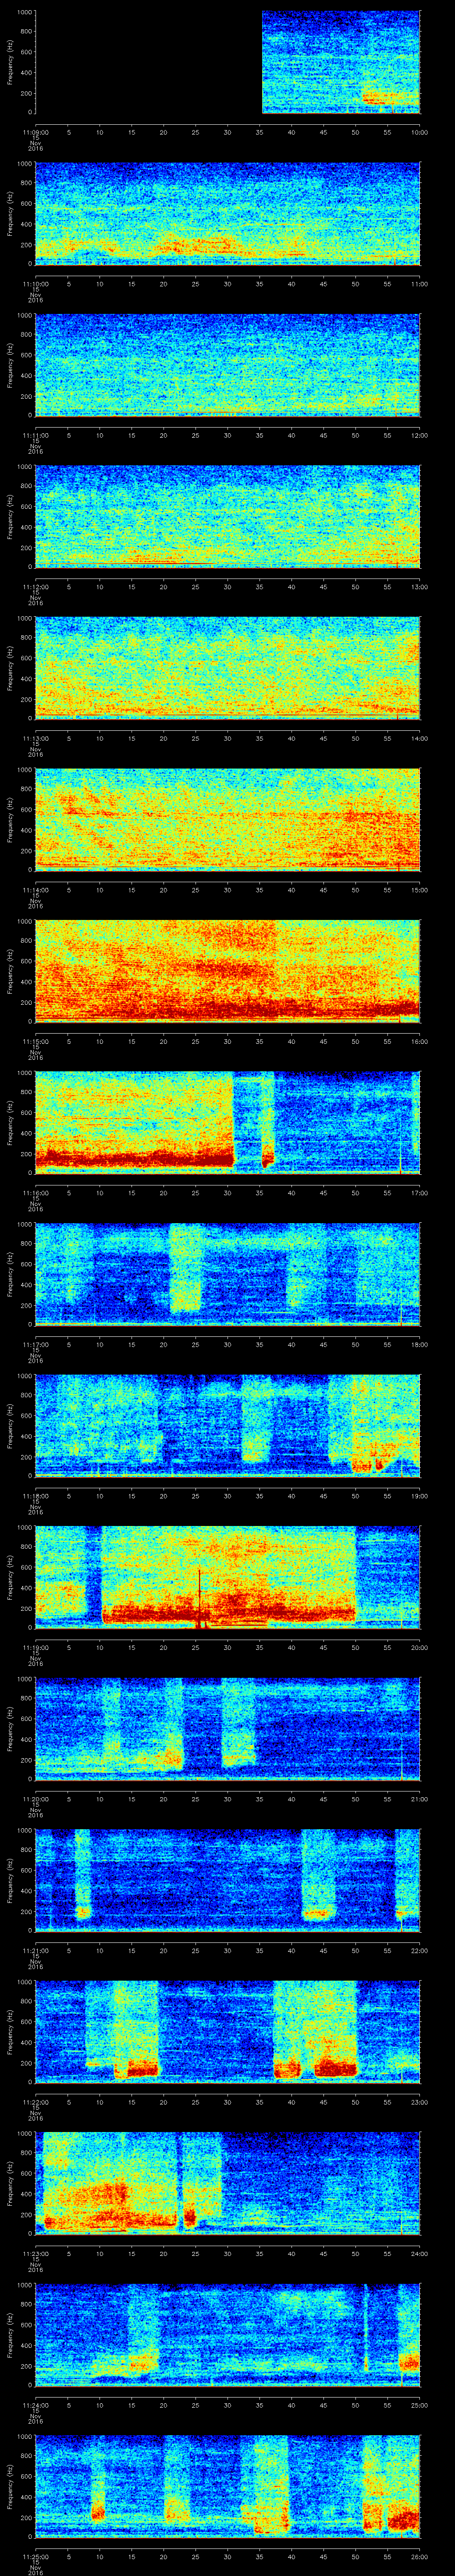
Task: Click the 17:00 end tick label
Action: [419, 1192]
